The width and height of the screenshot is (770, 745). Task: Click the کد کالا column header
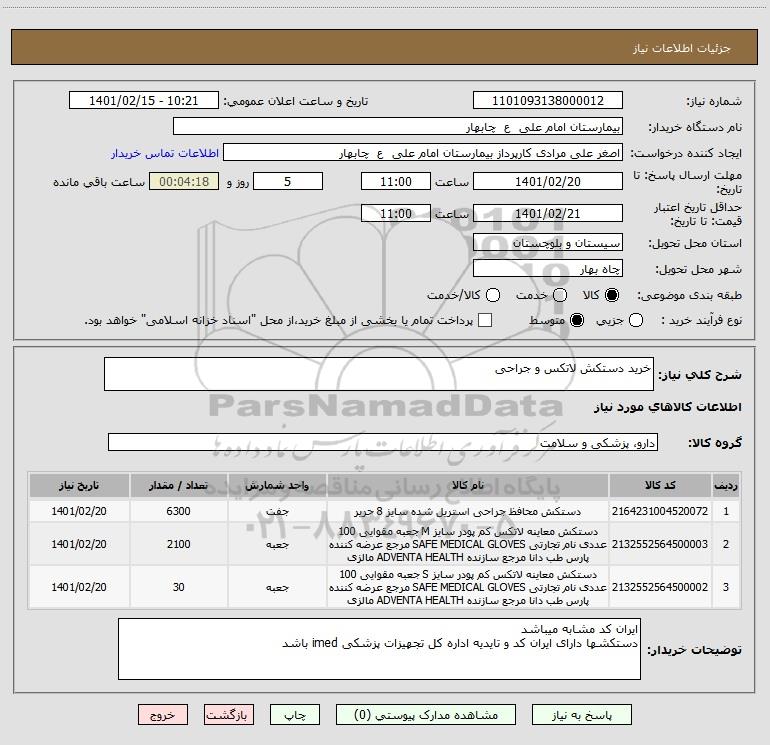click(x=660, y=485)
